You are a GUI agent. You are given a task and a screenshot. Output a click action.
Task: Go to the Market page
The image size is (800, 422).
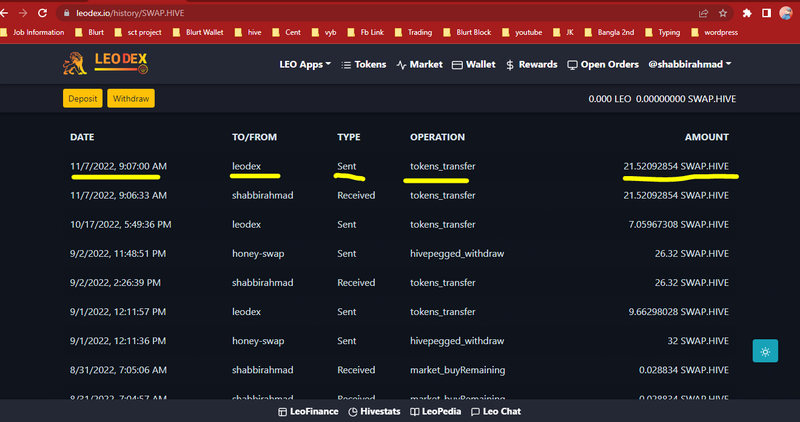pyautogui.click(x=419, y=64)
